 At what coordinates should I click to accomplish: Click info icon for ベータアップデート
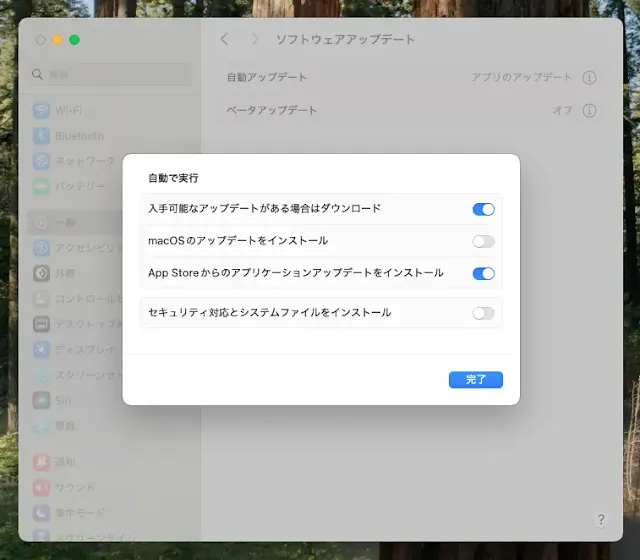[589, 110]
